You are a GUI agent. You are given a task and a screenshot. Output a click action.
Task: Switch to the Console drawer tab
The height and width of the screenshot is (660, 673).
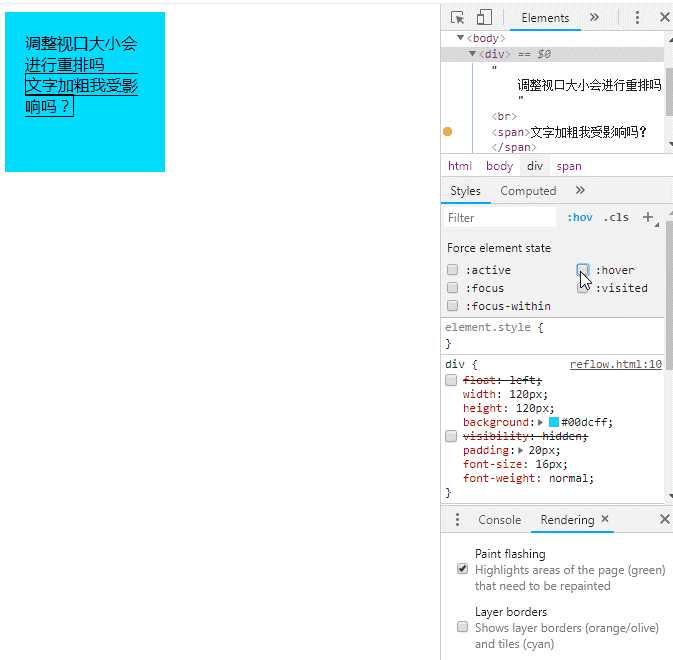(x=500, y=520)
